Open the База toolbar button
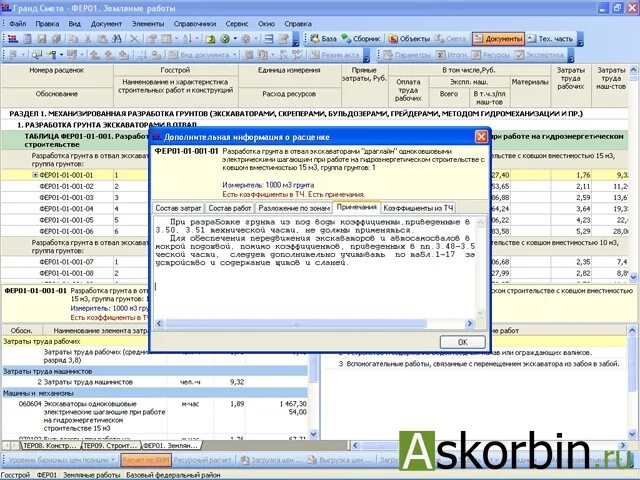The image size is (640, 480). (324, 39)
